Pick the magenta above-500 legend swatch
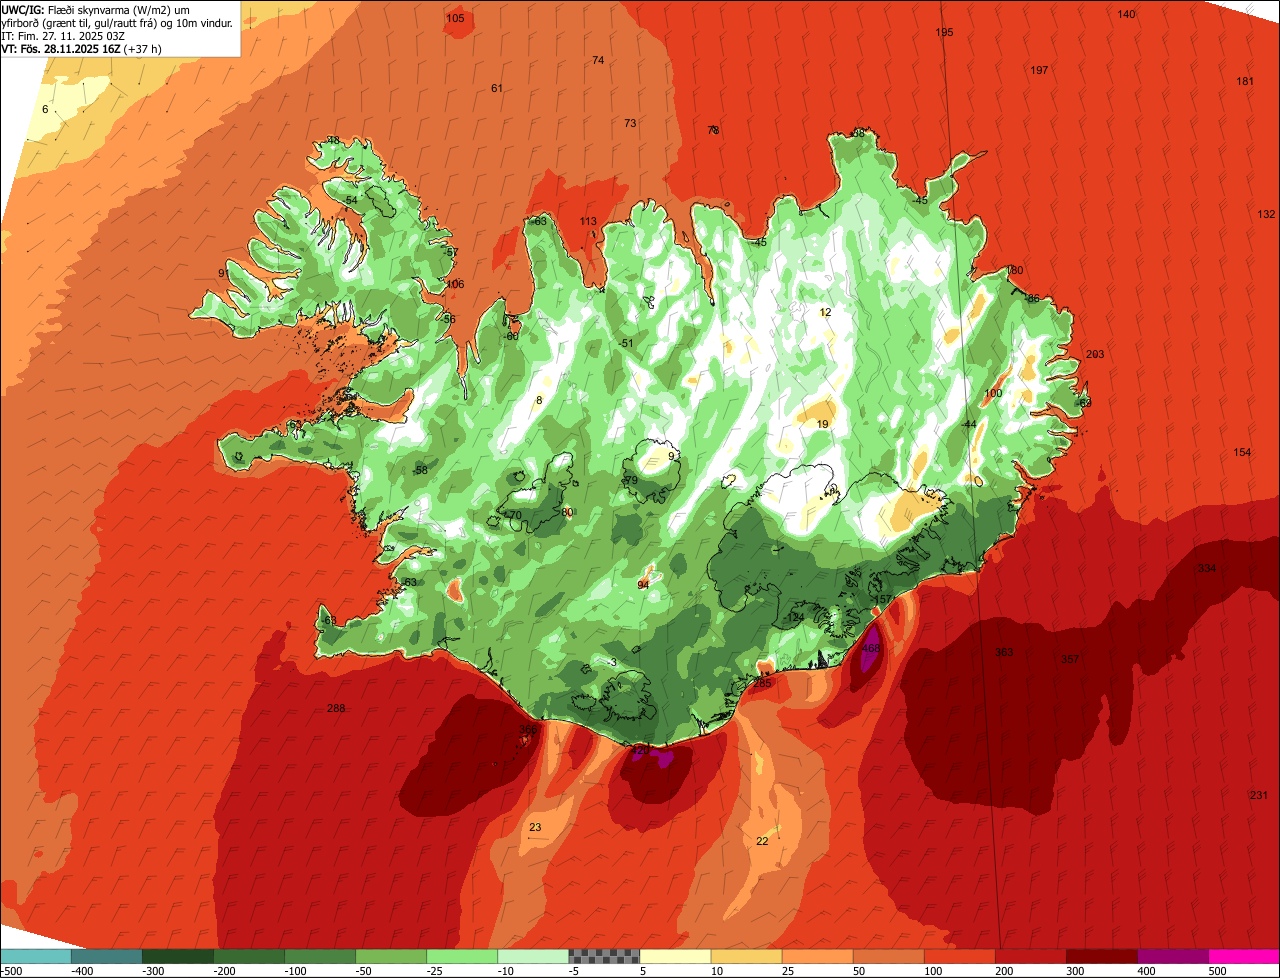 [x=1244, y=956]
